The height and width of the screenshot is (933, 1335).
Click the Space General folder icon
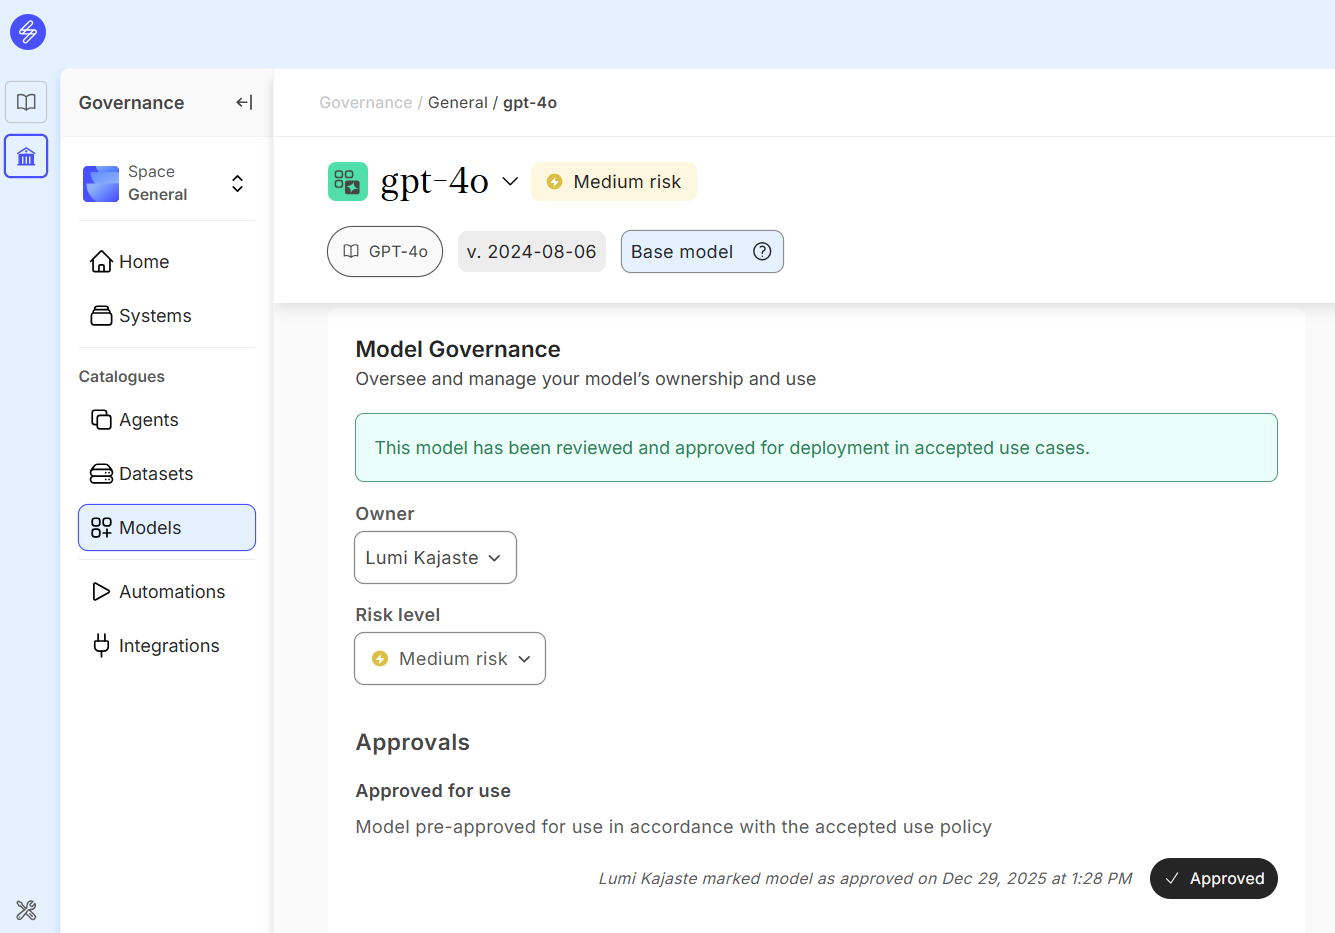pos(101,184)
